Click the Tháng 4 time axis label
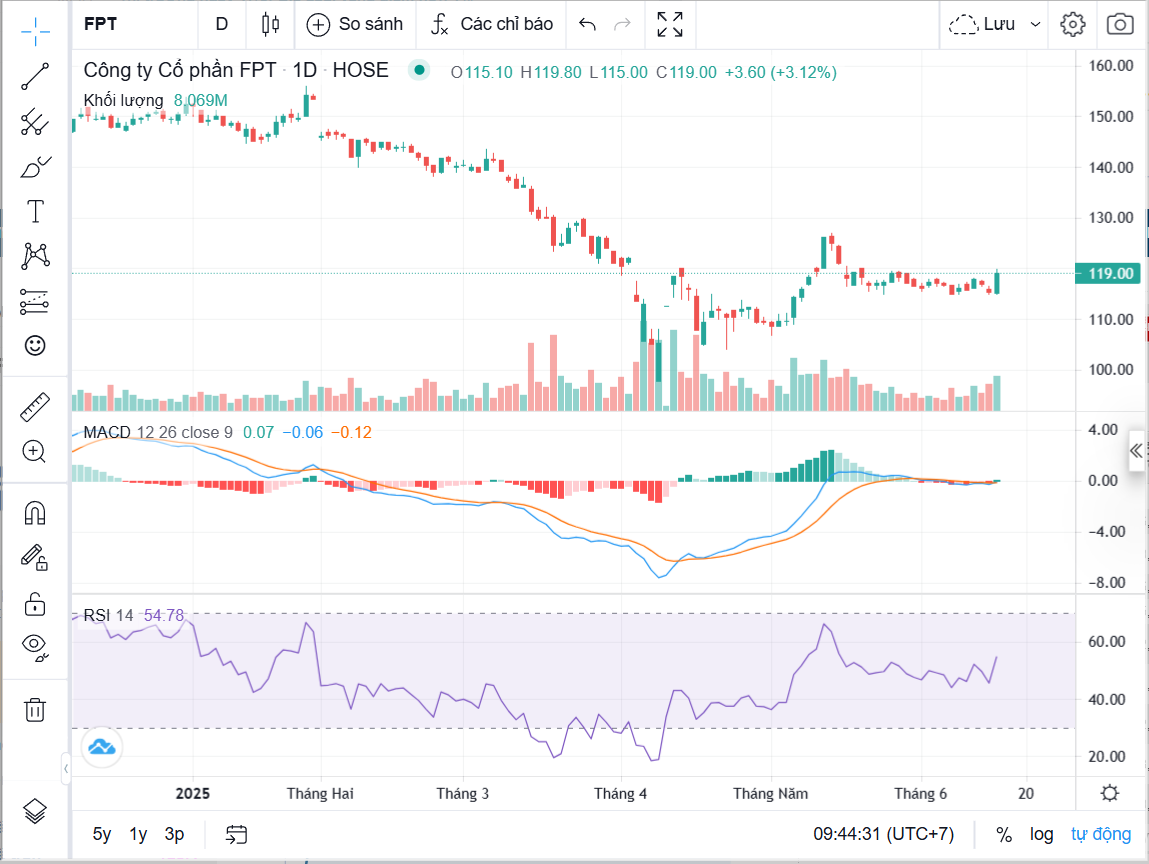Viewport: 1149px width, 864px height. [620, 794]
